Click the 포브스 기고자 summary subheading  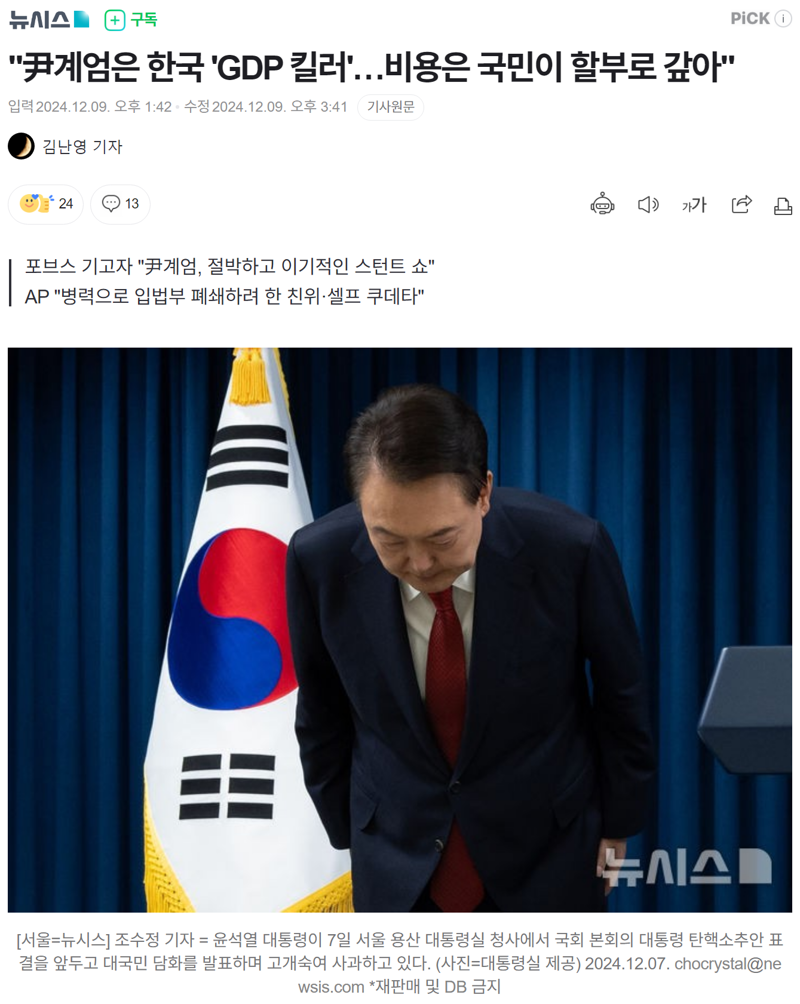point(230,266)
